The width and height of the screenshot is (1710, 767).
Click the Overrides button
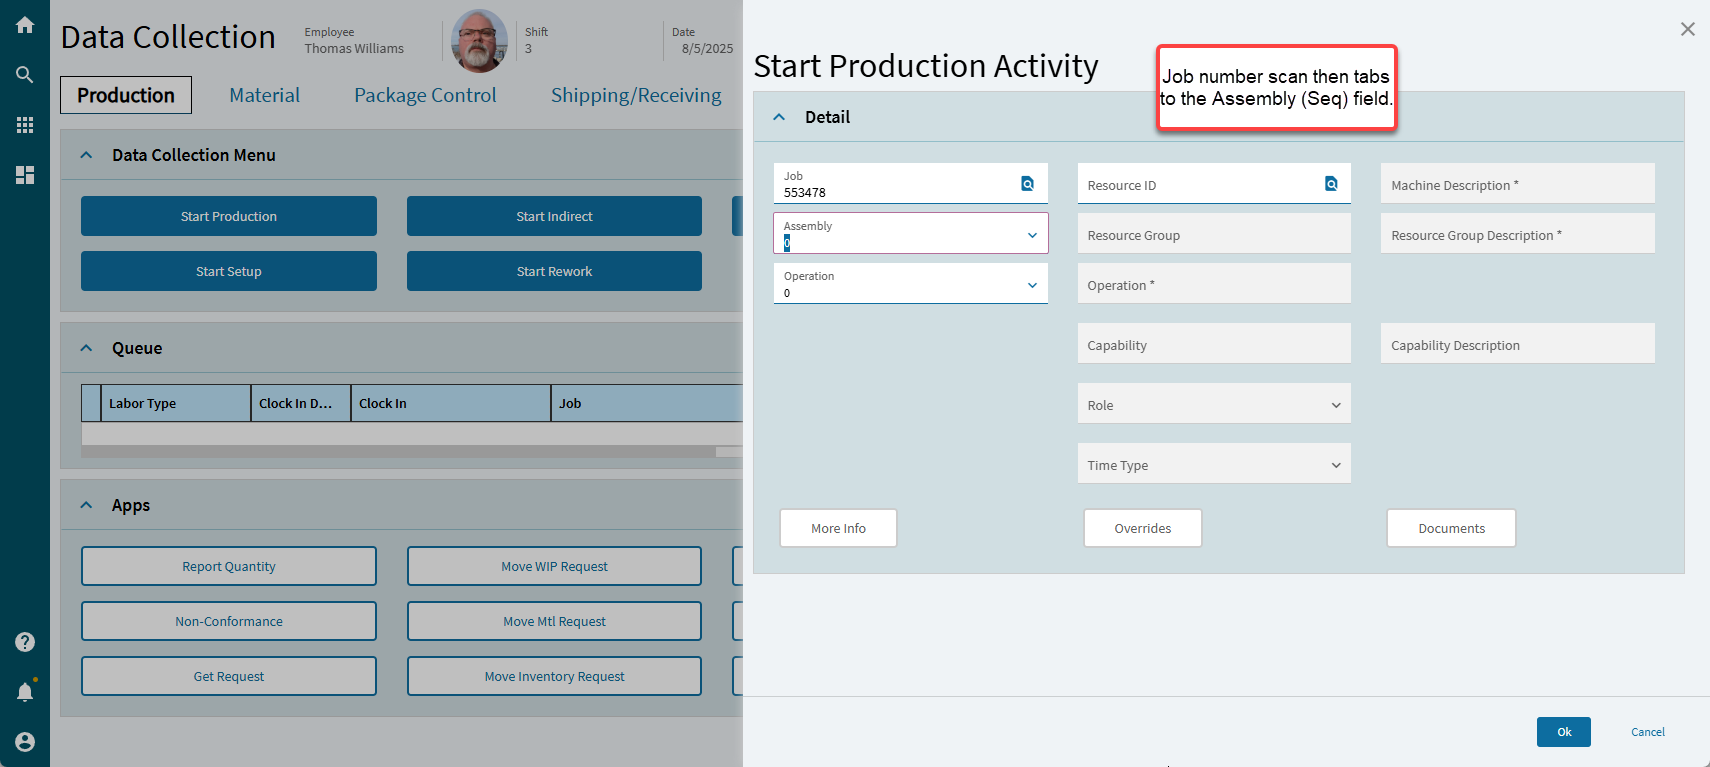click(x=1142, y=528)
